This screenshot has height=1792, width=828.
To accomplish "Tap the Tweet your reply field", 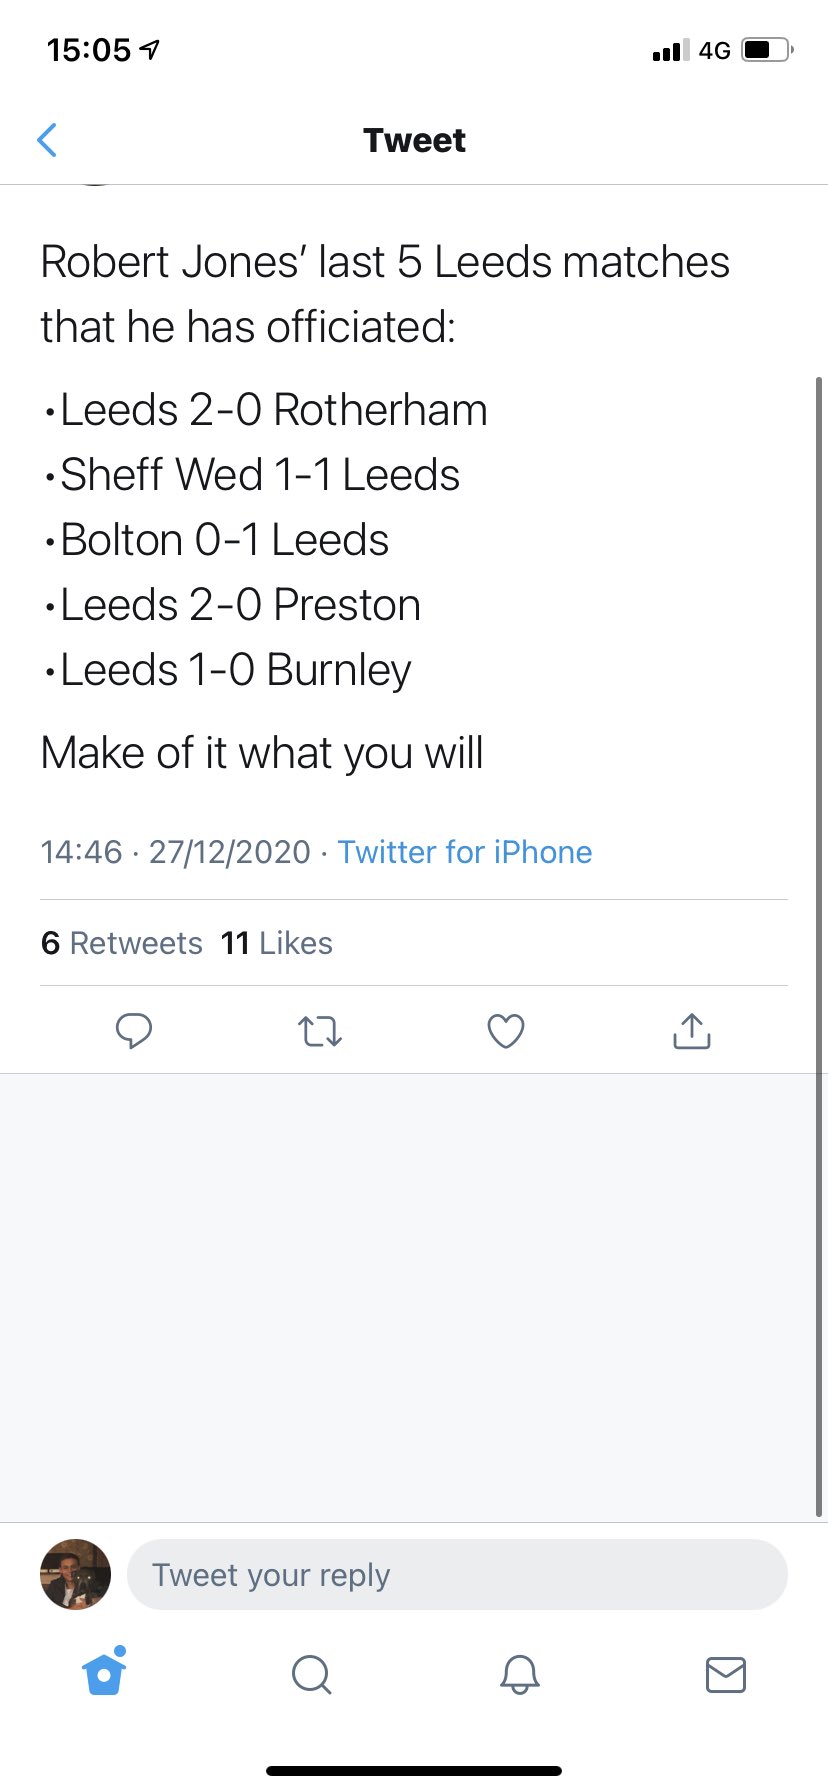I will point(457,1575).
